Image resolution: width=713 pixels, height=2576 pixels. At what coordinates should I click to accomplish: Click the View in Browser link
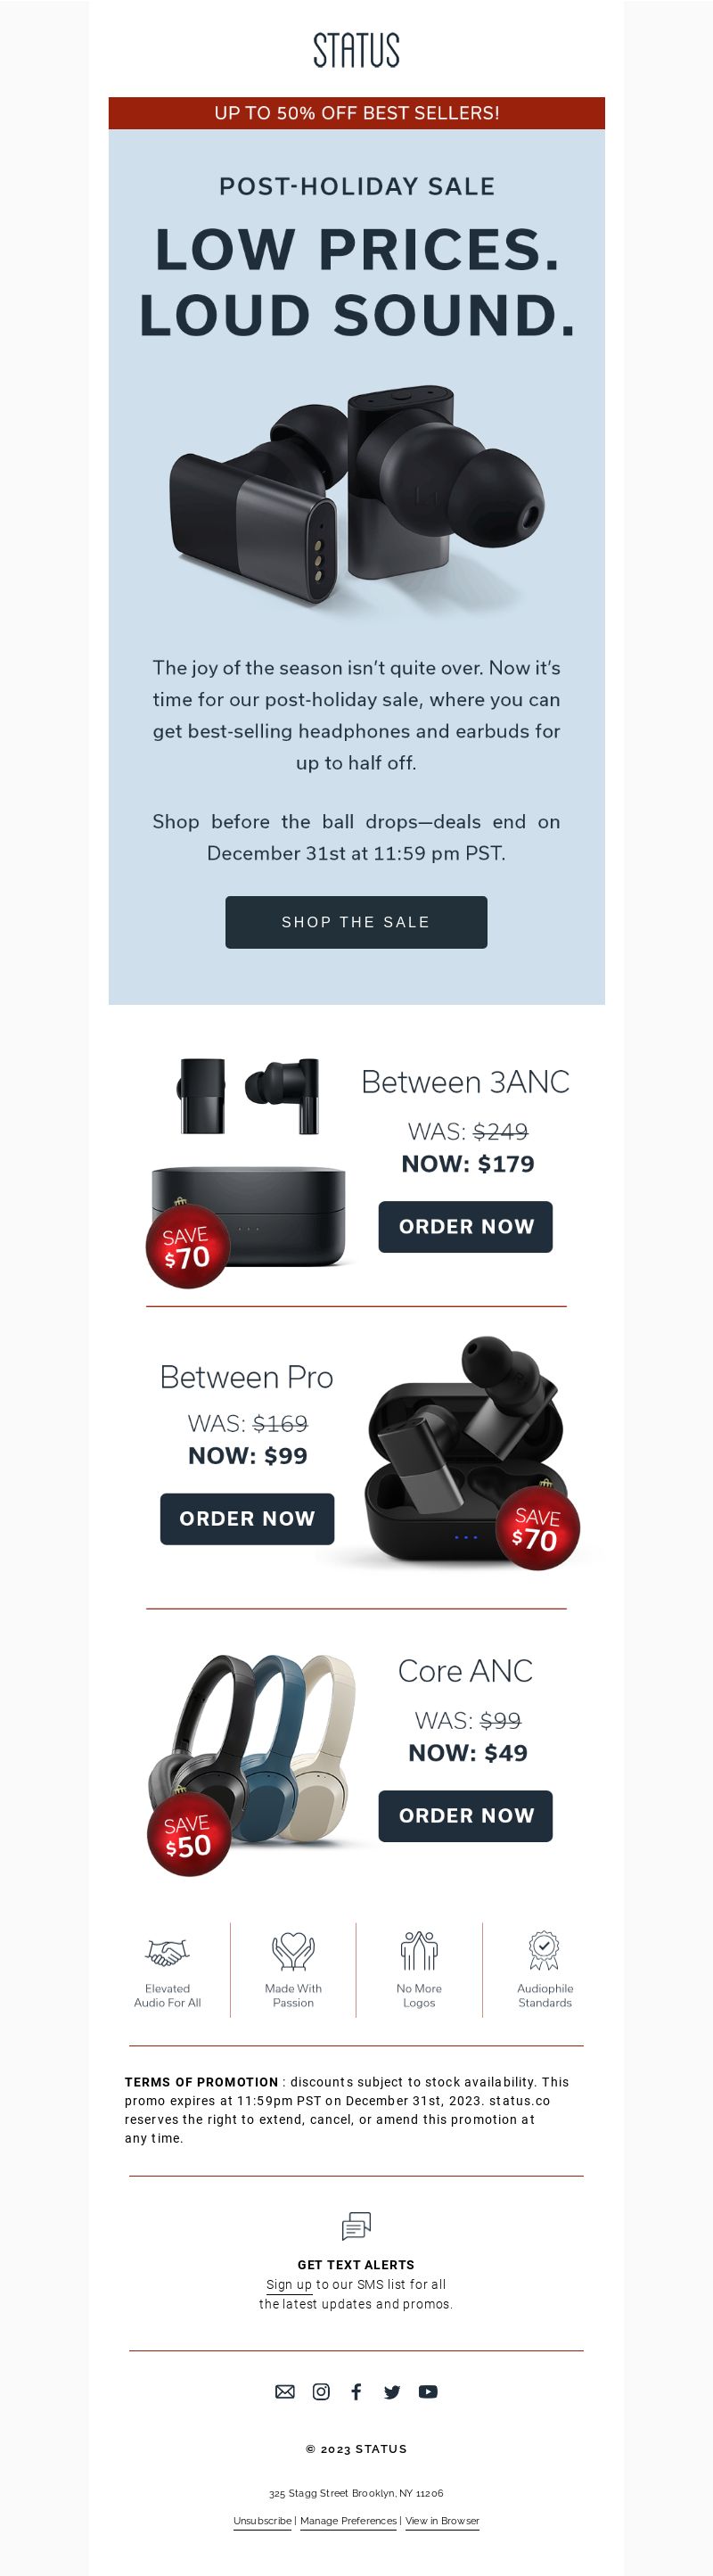[x=442, y=2521]
